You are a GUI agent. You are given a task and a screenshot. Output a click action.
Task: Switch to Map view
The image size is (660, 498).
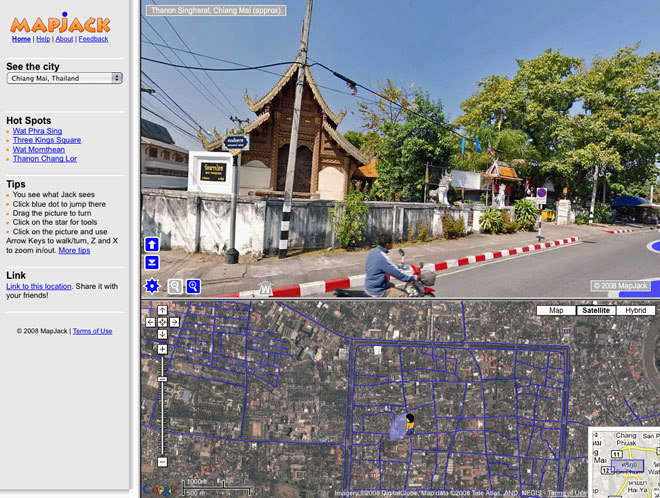coord(556,311)
